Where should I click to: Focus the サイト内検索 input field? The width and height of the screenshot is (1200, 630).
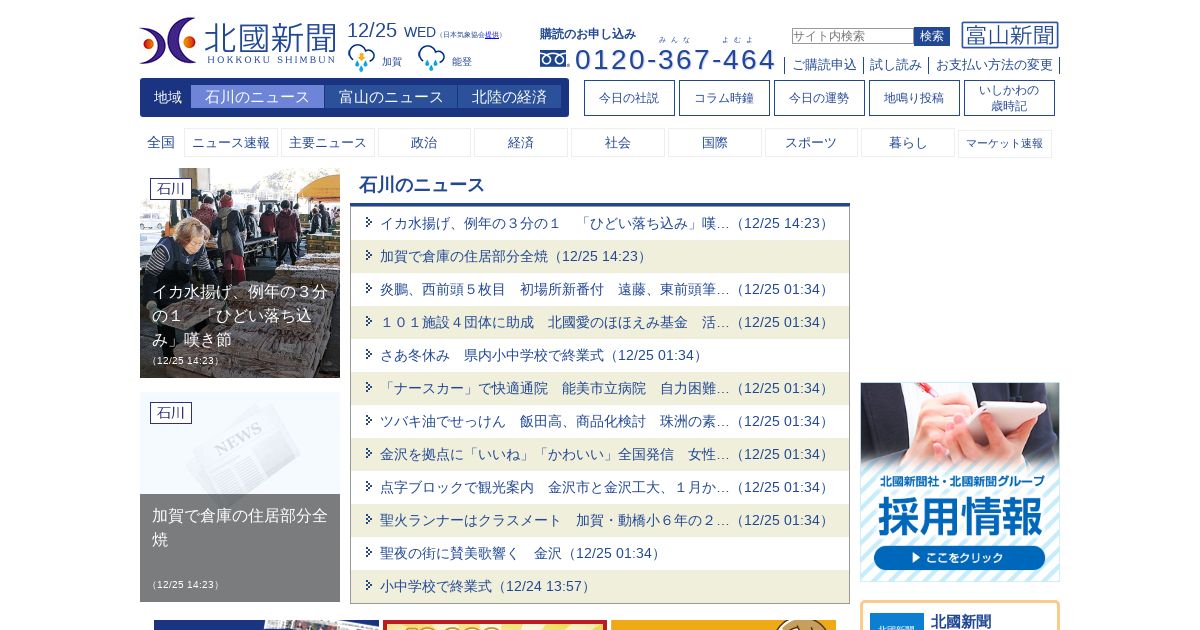point(852,36)
